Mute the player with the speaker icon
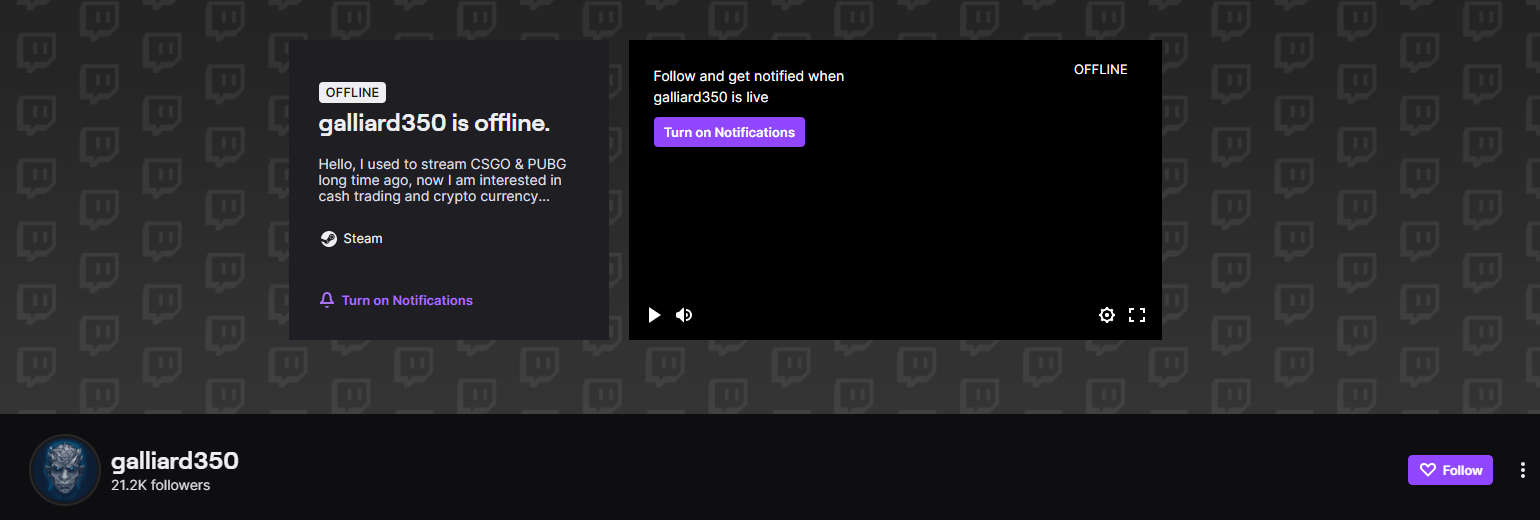The image size is (1540, 520). coord(684,315)
